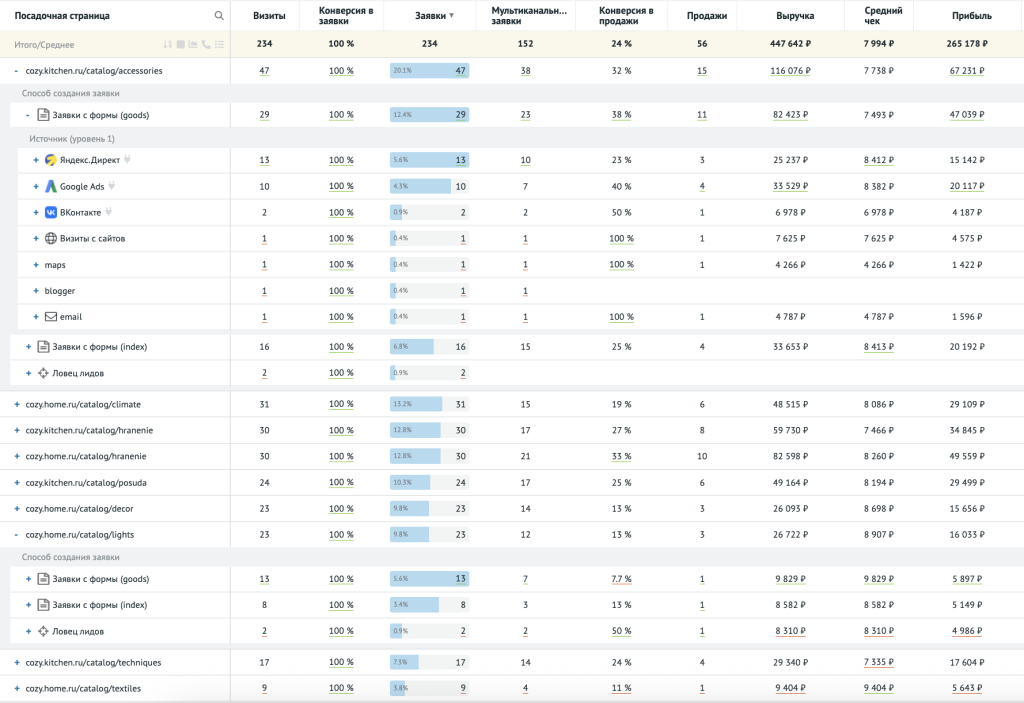Sort by the Заявки column header

pos(434,16)
